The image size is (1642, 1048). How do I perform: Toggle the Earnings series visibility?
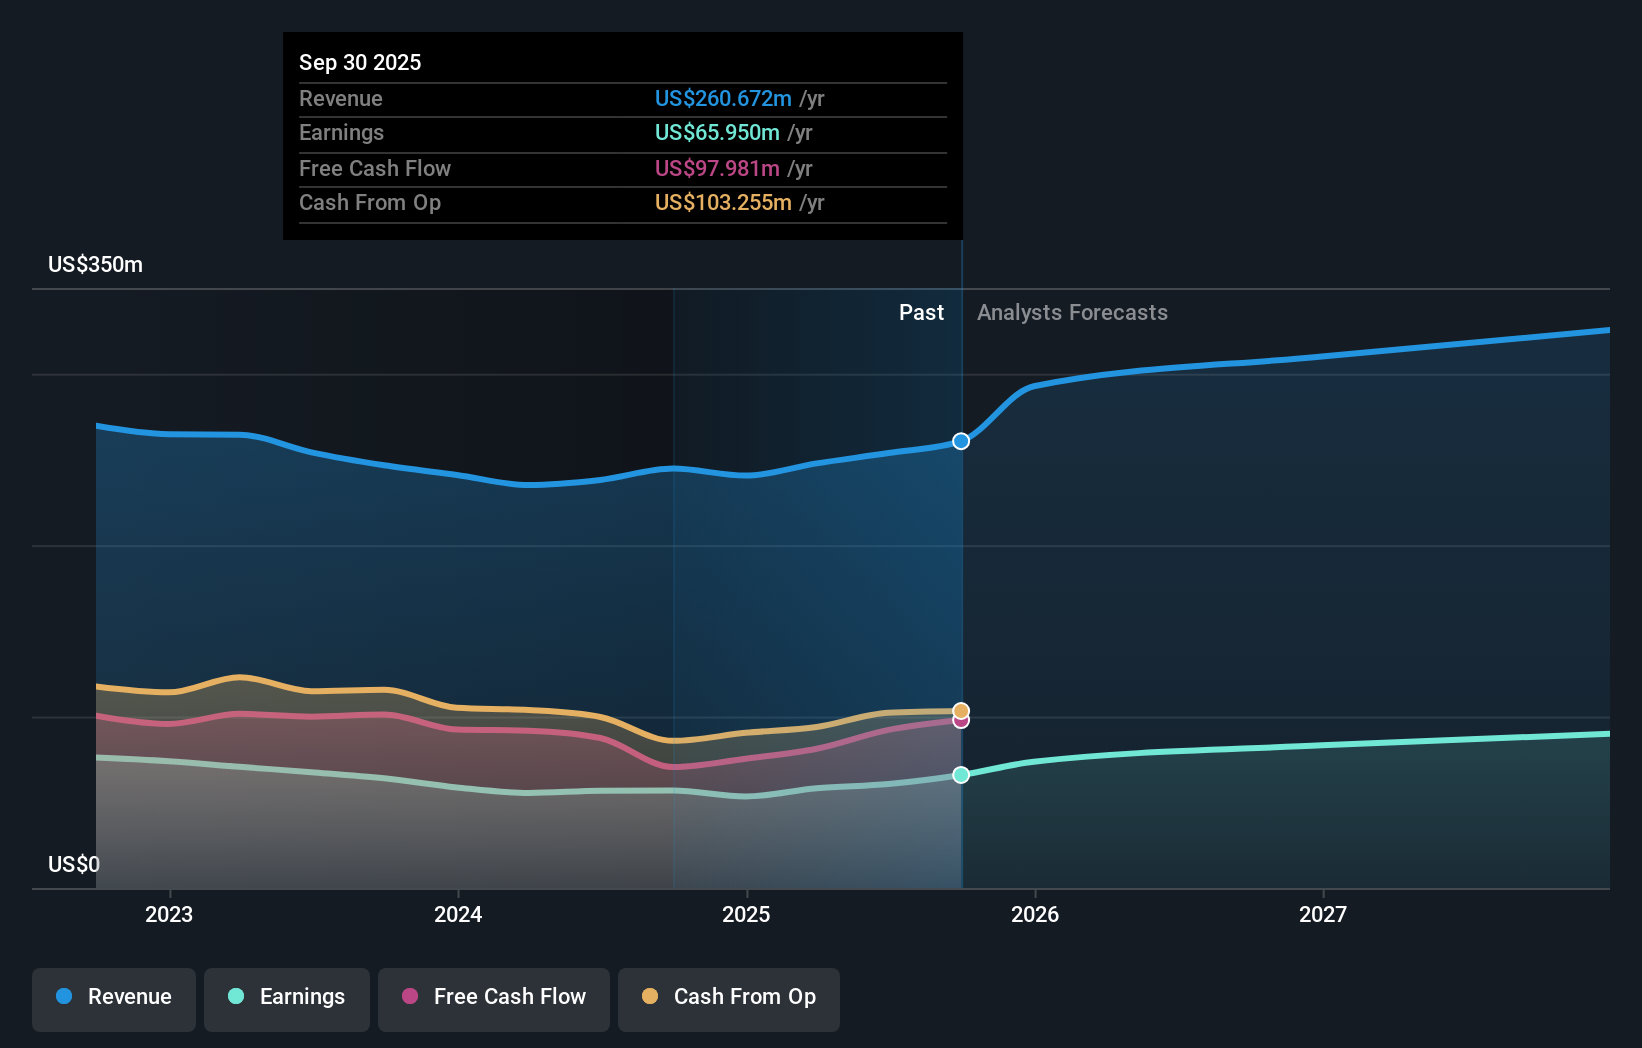coord(287,997)
